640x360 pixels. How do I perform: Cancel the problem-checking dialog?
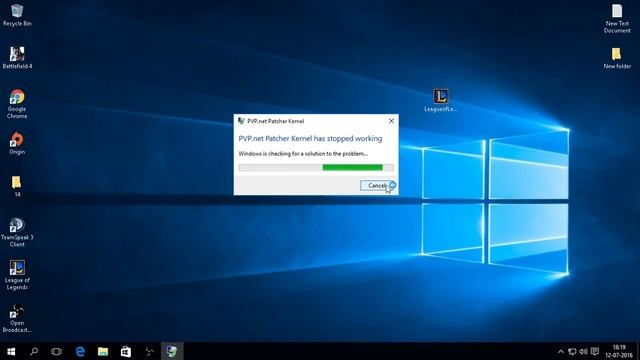(x=377, y=185)
